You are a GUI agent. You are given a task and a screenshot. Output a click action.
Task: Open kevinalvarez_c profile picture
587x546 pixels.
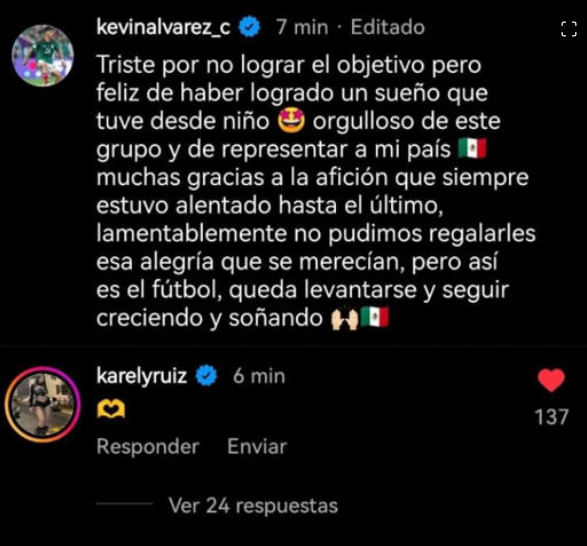tap(43, 55)
